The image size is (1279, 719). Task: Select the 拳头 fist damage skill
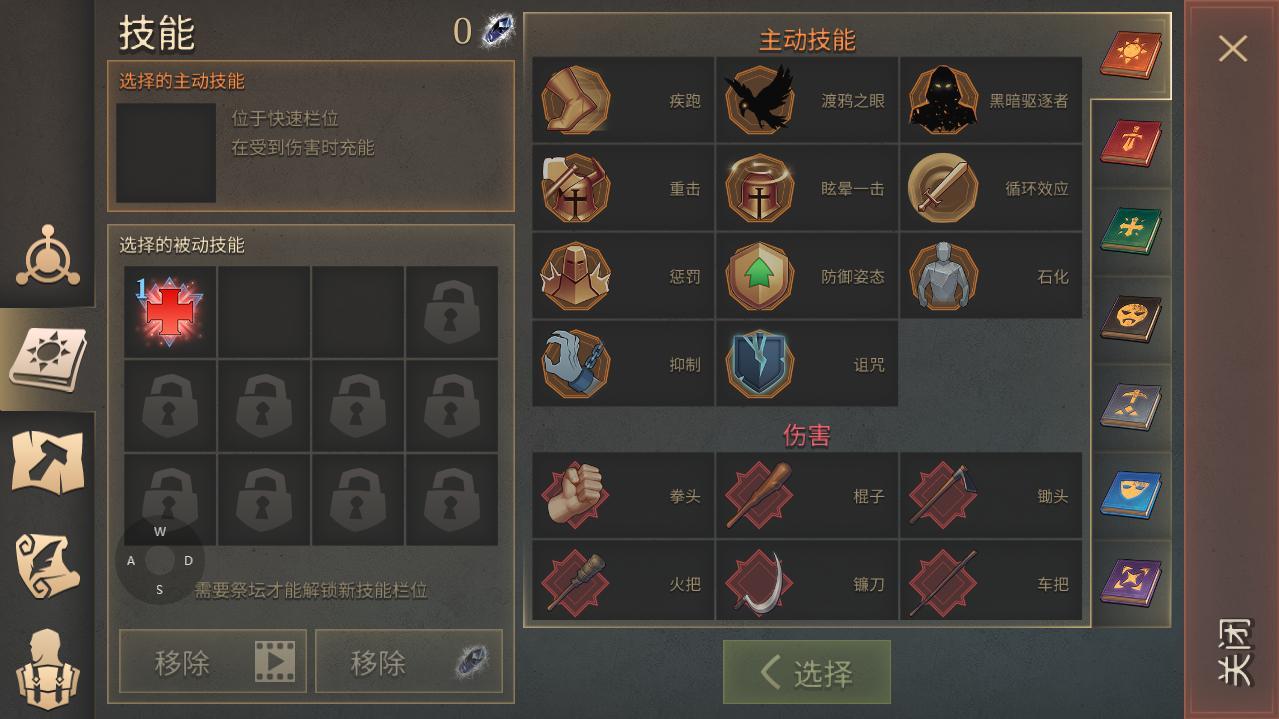624,495
